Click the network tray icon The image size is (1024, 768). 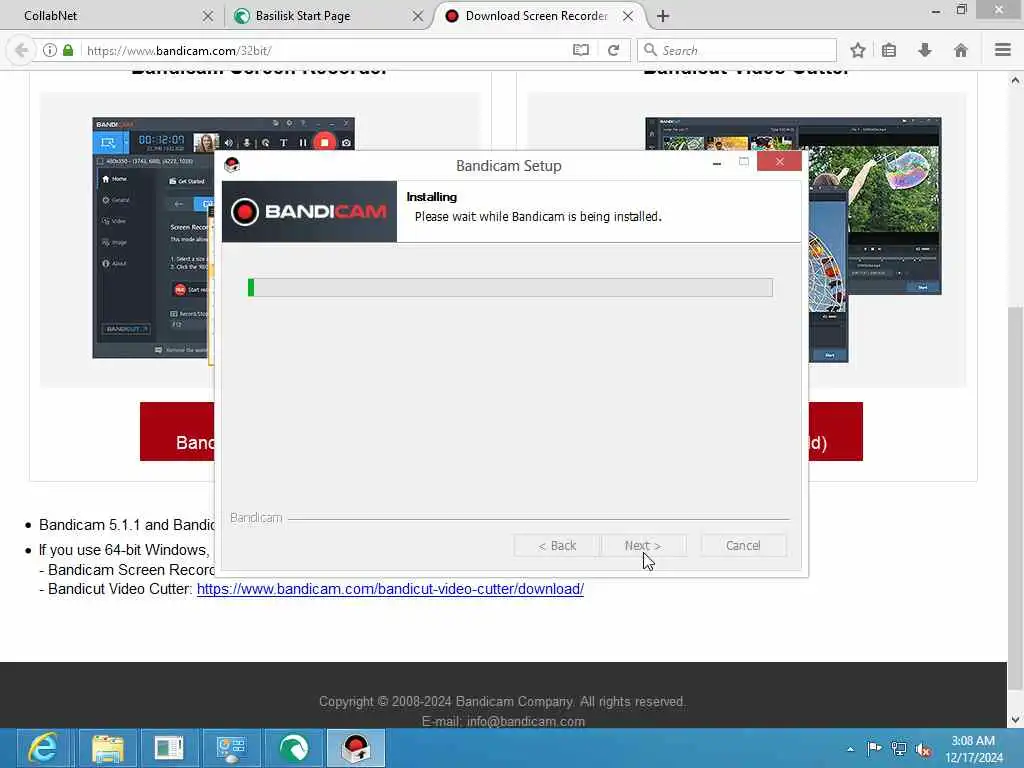899,749
